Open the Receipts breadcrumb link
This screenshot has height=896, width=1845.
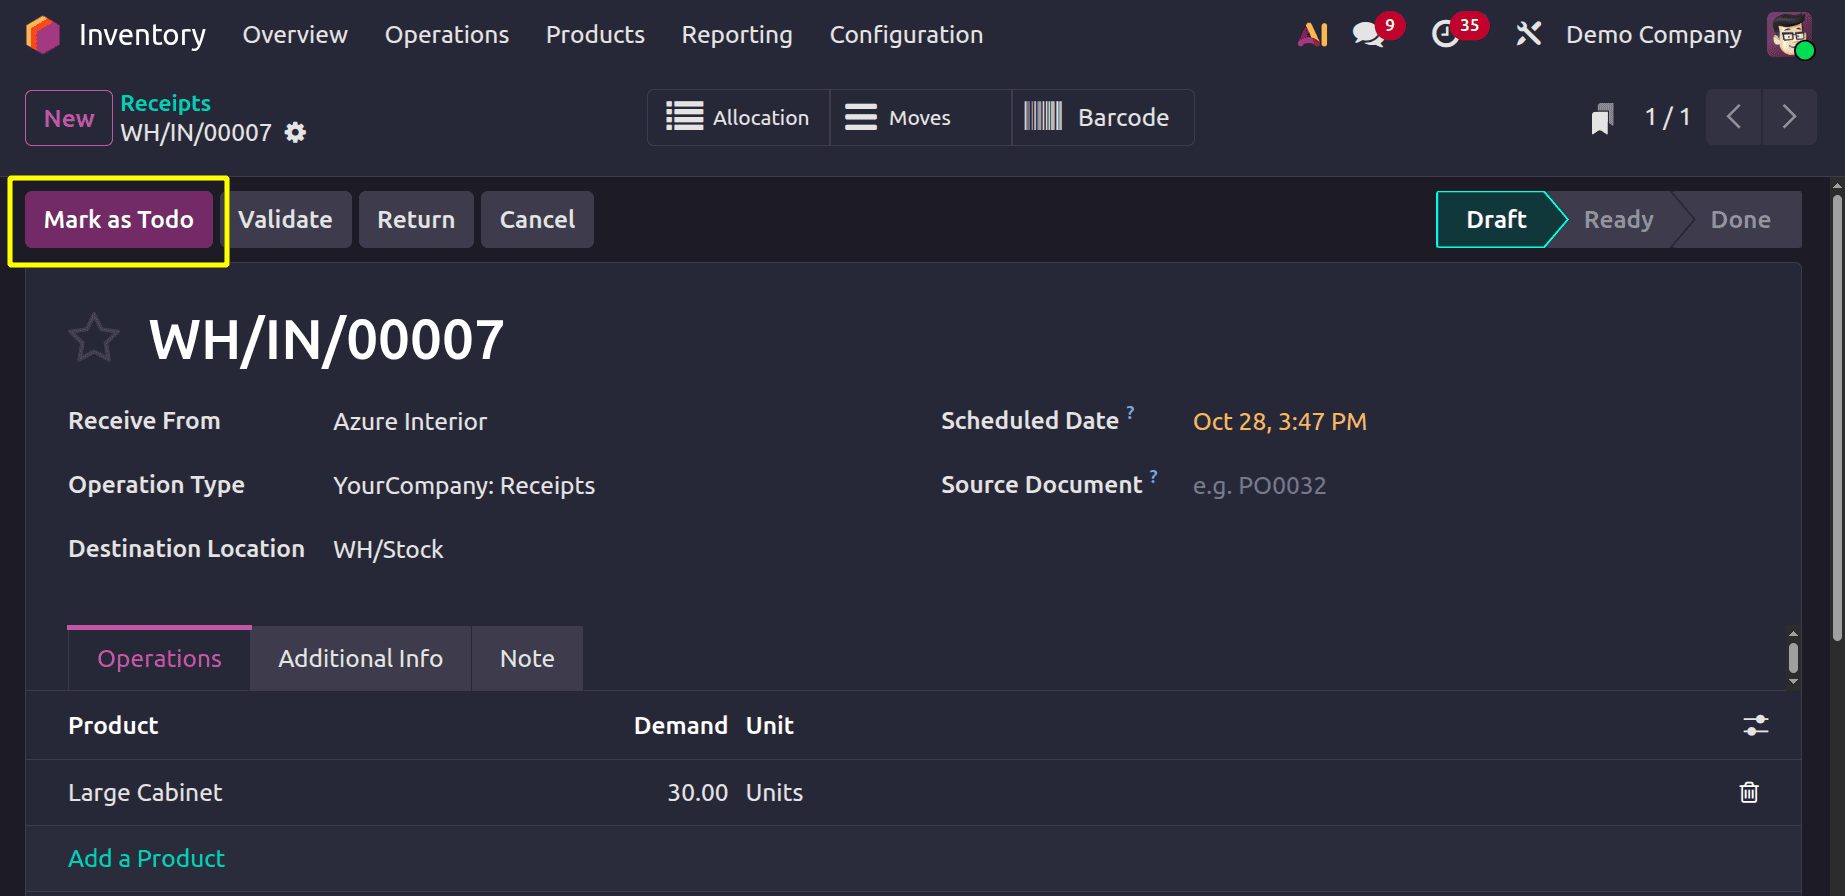point(165,103)
